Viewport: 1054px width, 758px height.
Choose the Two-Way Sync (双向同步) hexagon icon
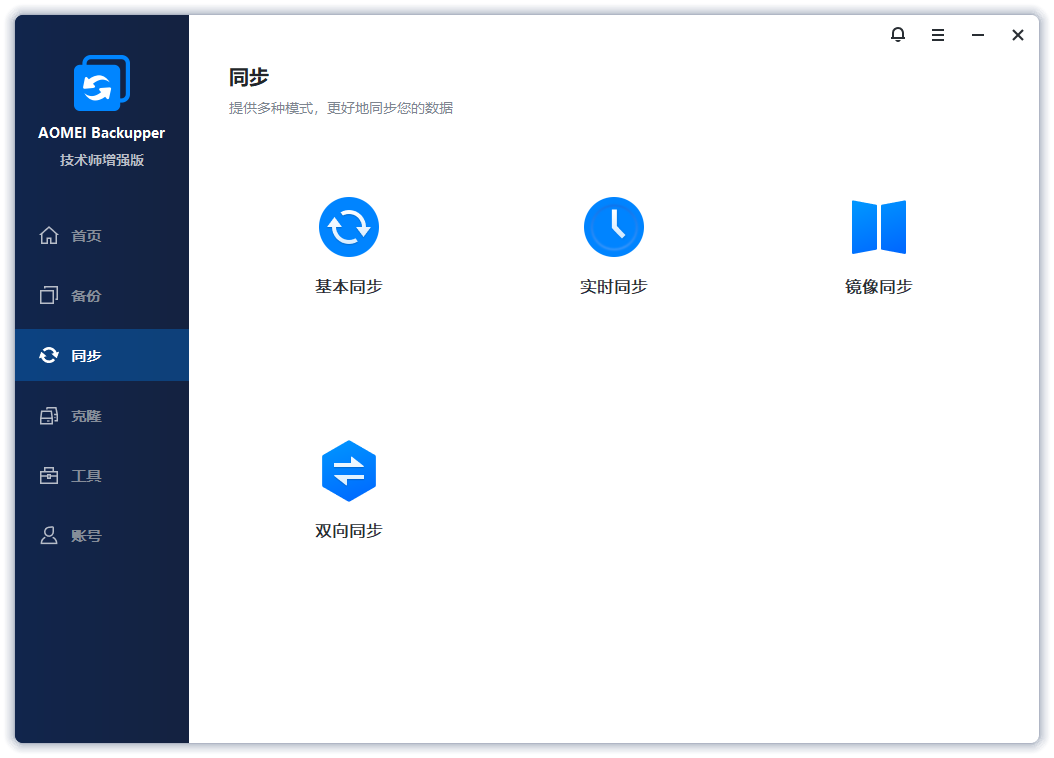[x=348, y=470]
